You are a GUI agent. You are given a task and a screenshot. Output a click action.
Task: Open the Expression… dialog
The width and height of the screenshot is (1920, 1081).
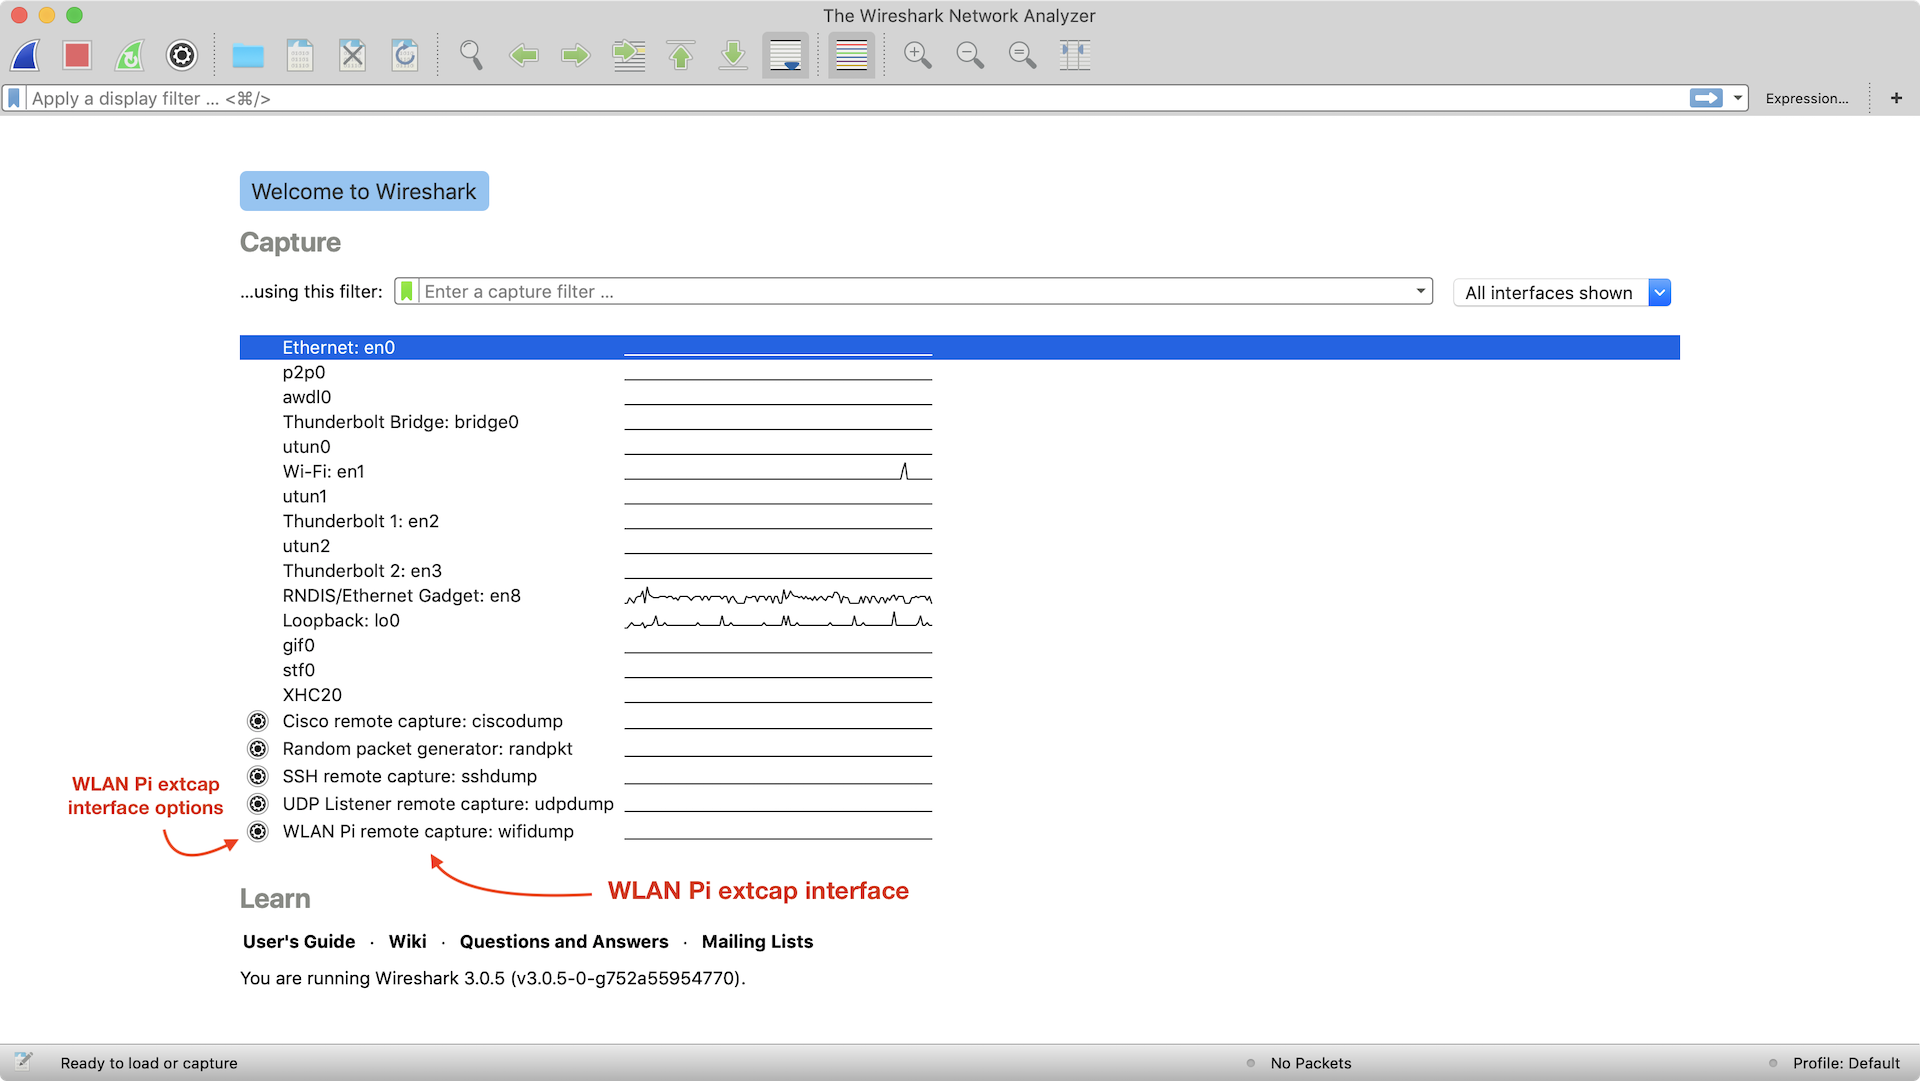1806,98
